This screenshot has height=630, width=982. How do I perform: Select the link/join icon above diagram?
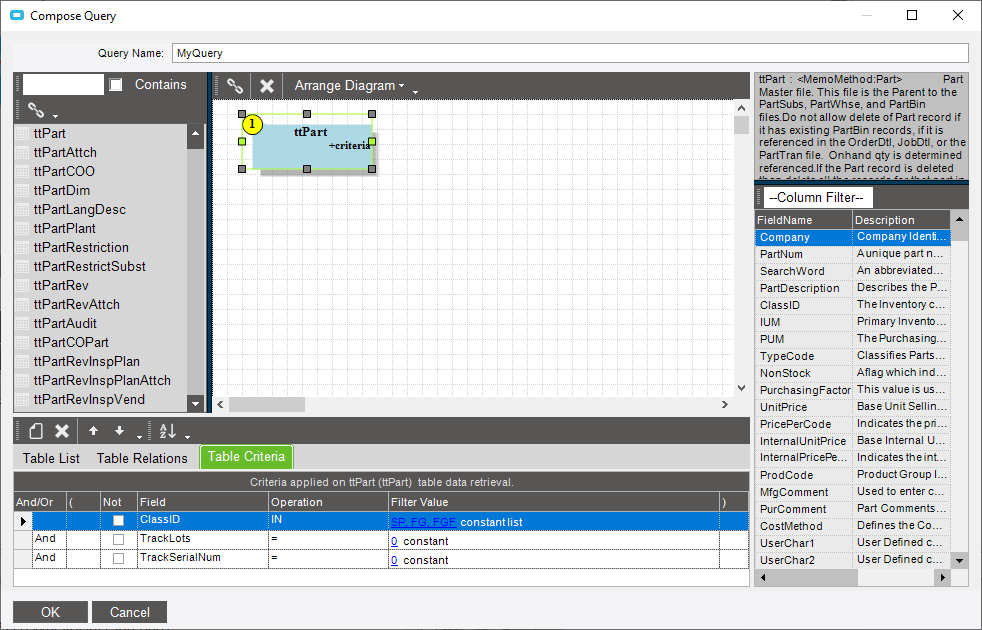click(x=235, y=85)
